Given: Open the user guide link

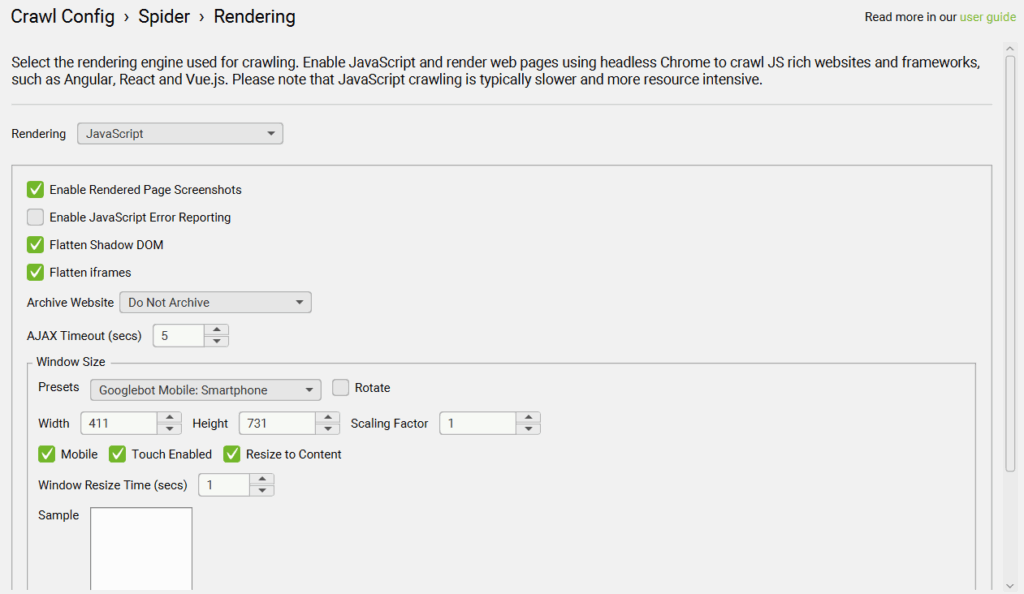Looking at the screenshot, I should tap(988, 17).
